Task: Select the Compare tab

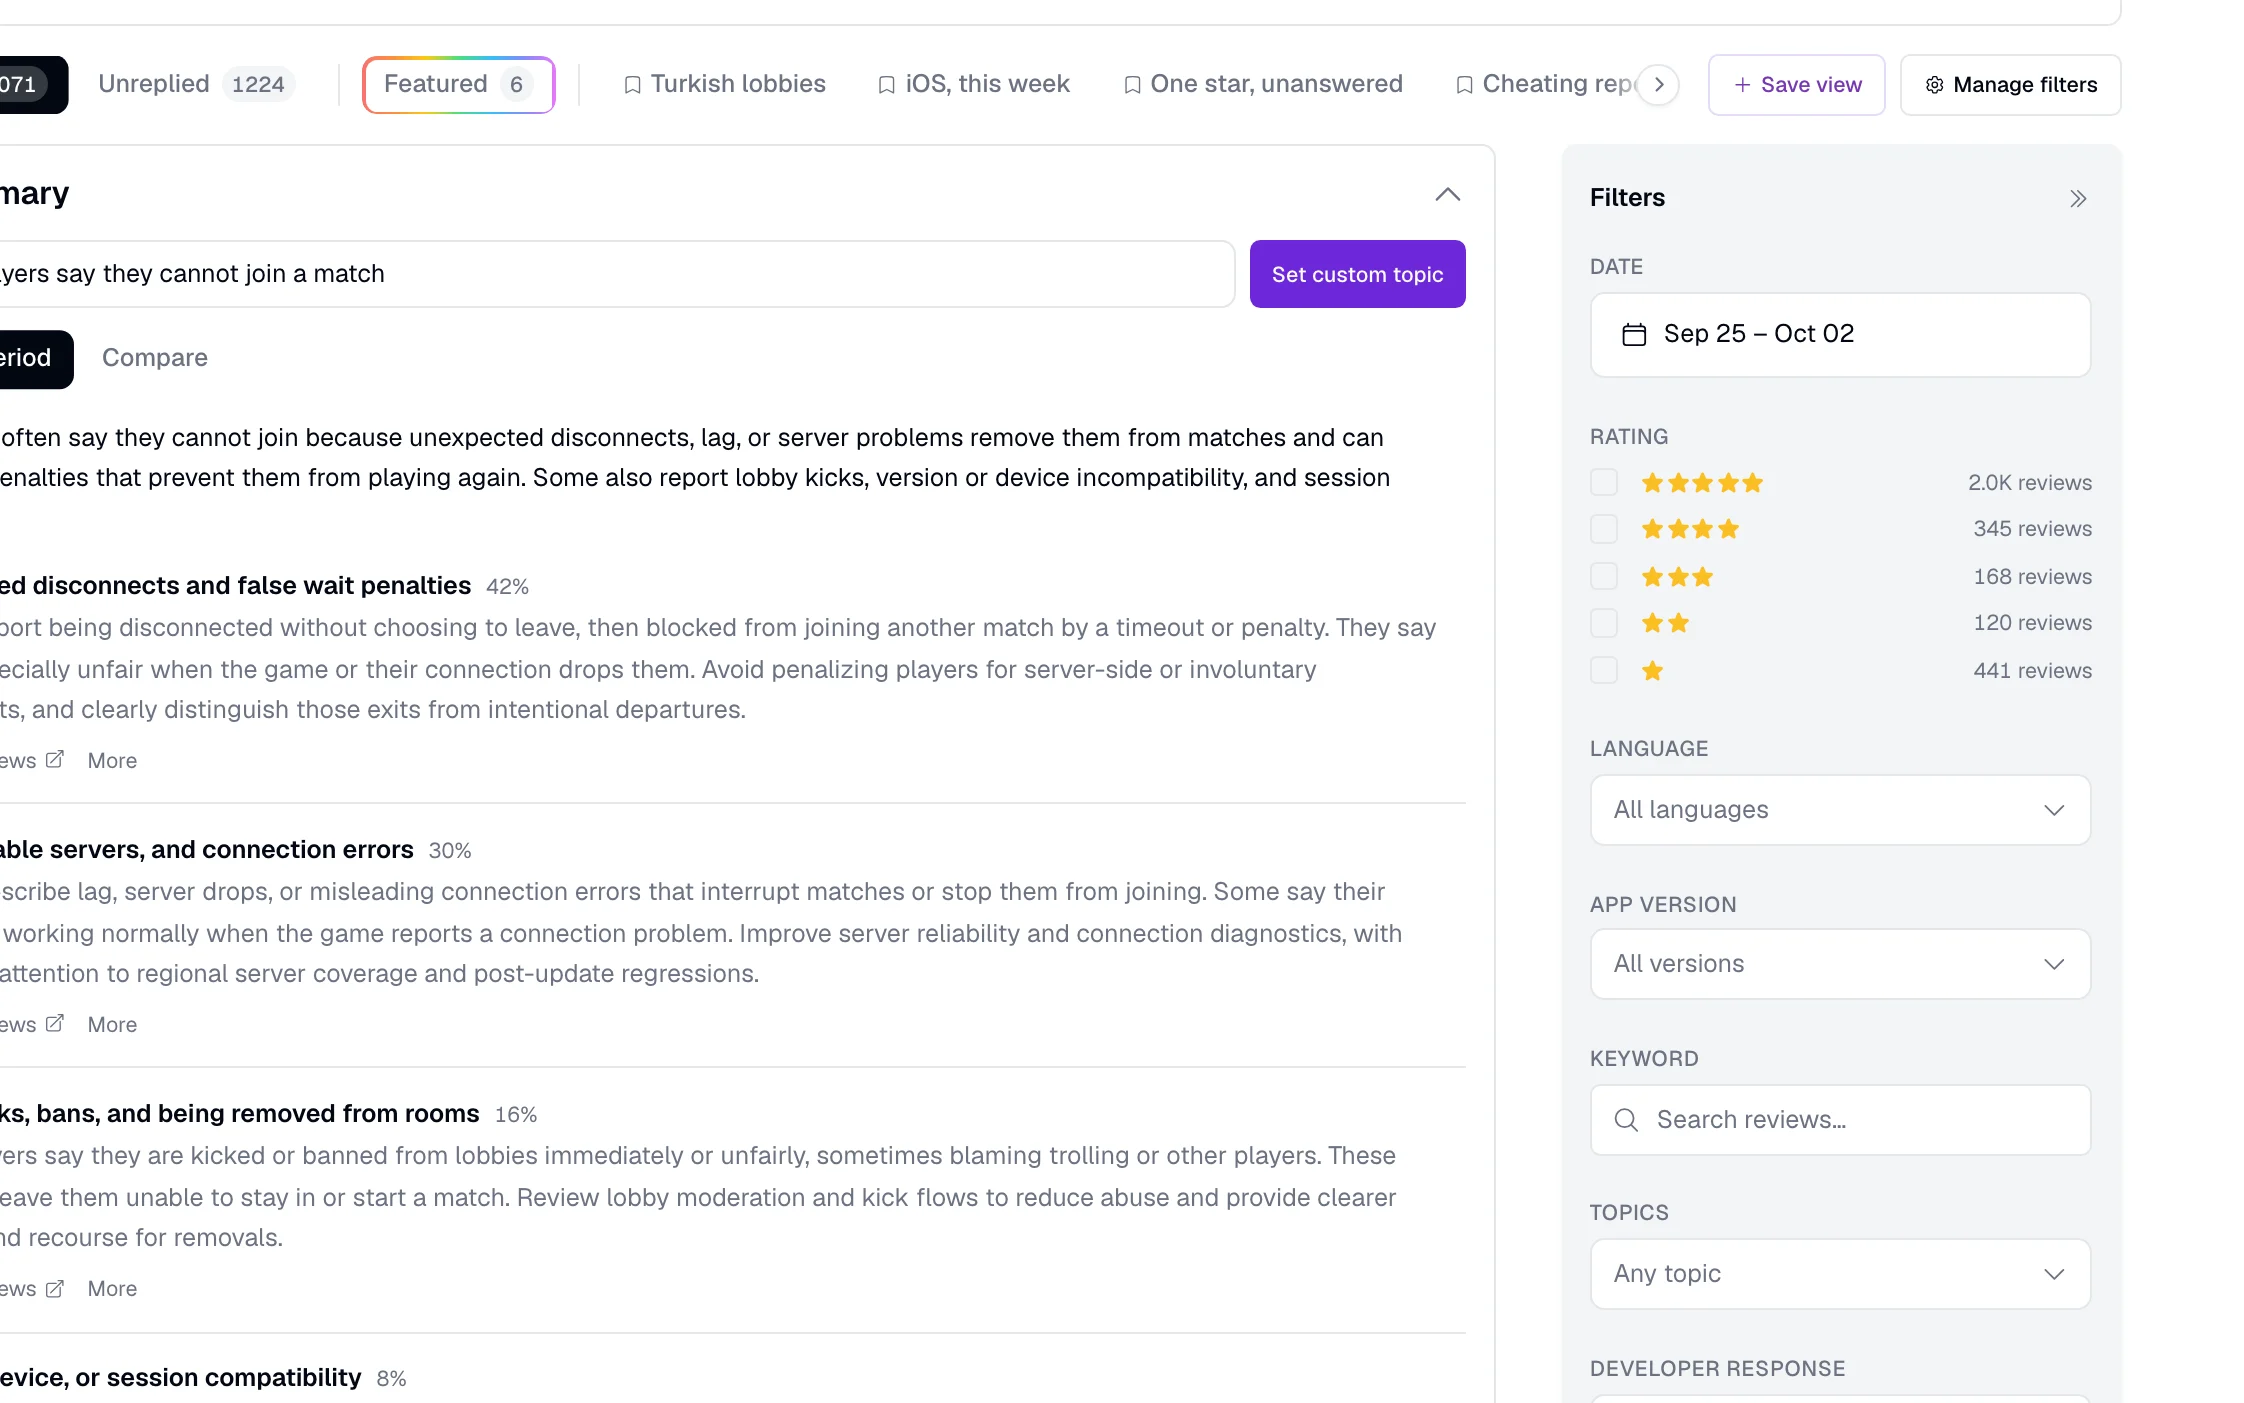Action: tap(155, 358)
